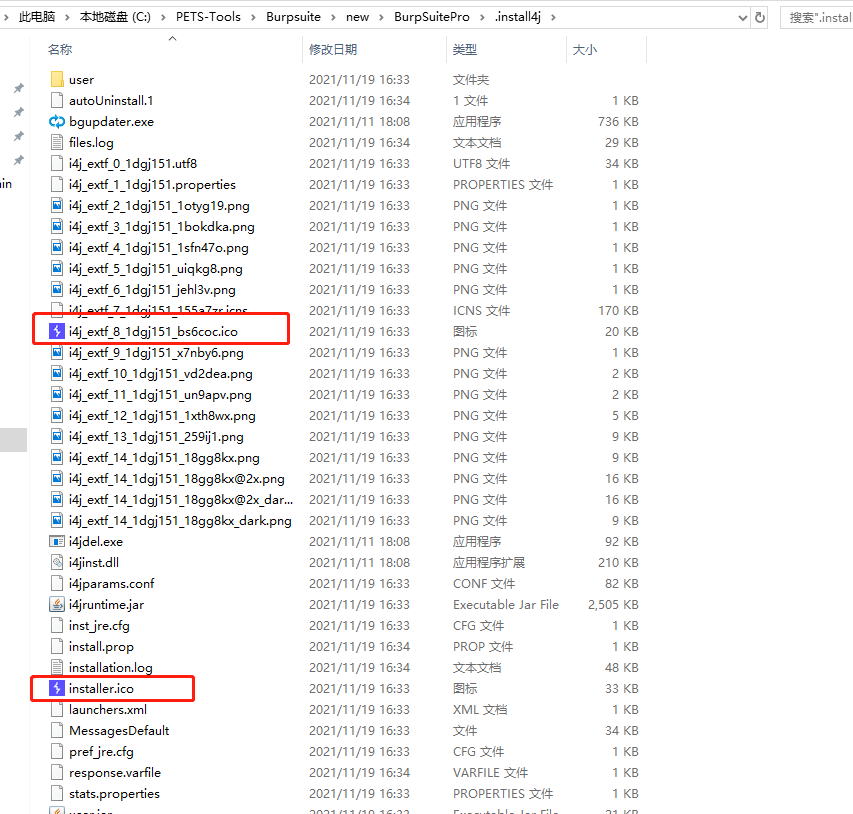Viewport: 853px width, 814px height.
Task: Navigate to Burpsuite in the breadcrumb
Action: pos(294,17)
